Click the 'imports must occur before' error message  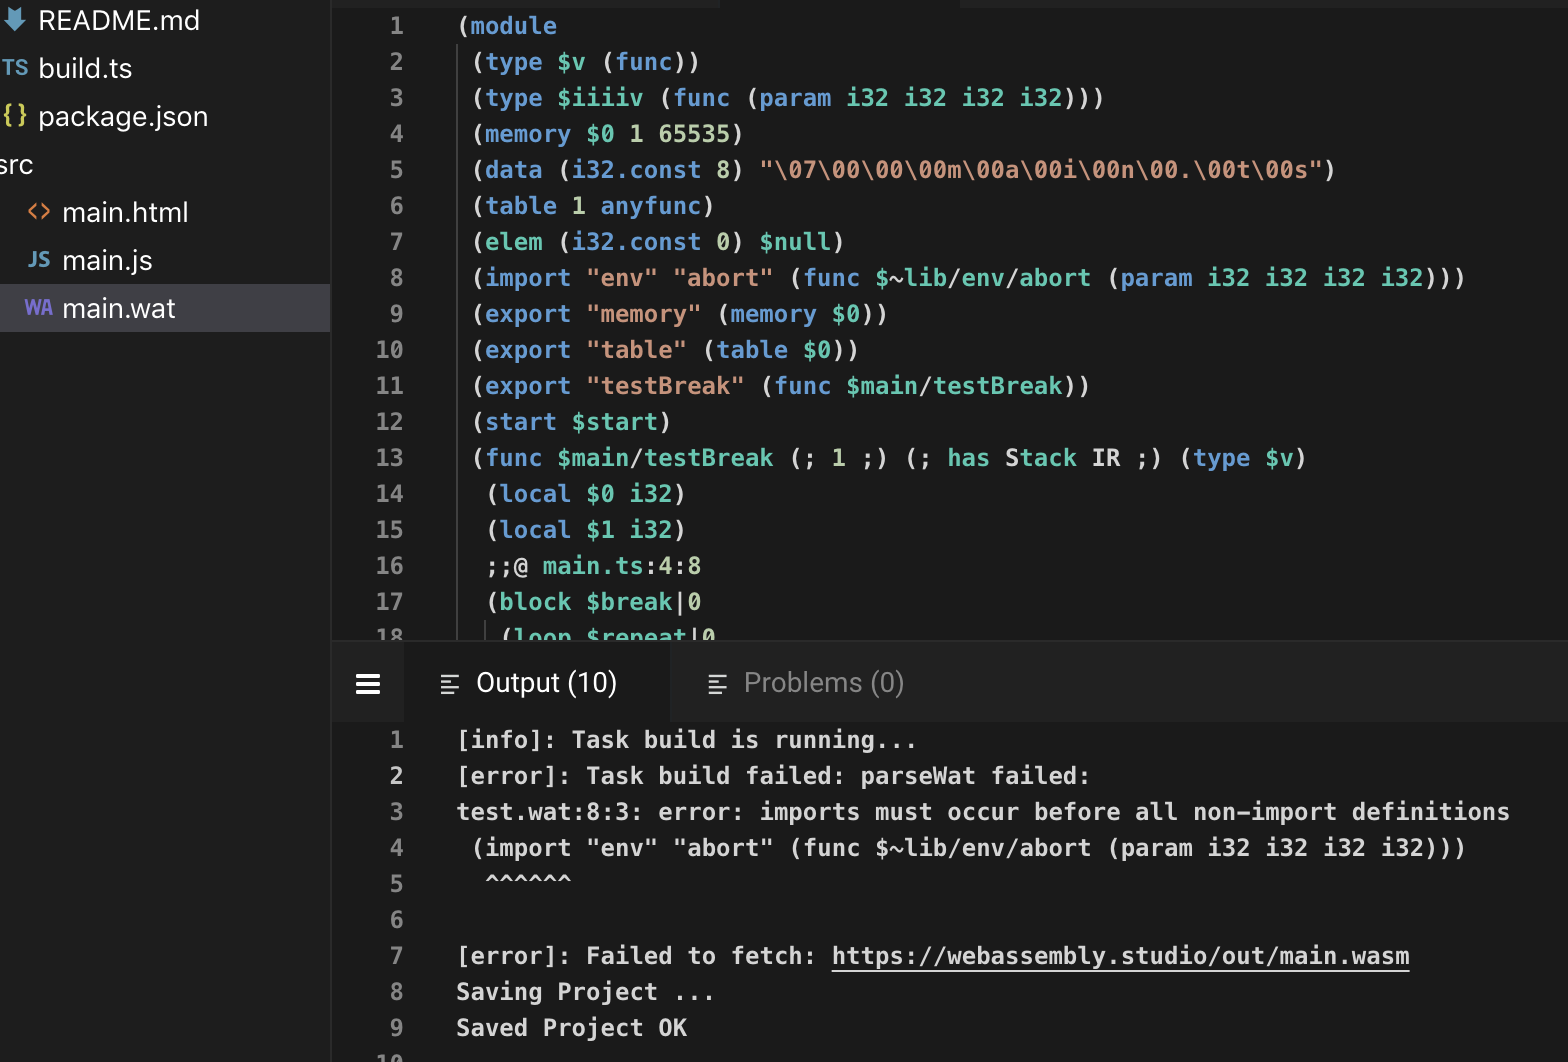click(x=983, y=812)
